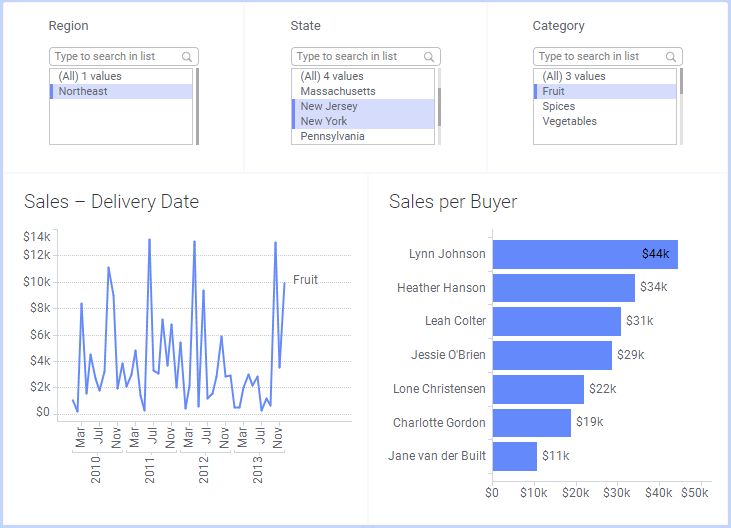Click the State filter search magnifier icon

click(x=429, y=57)
